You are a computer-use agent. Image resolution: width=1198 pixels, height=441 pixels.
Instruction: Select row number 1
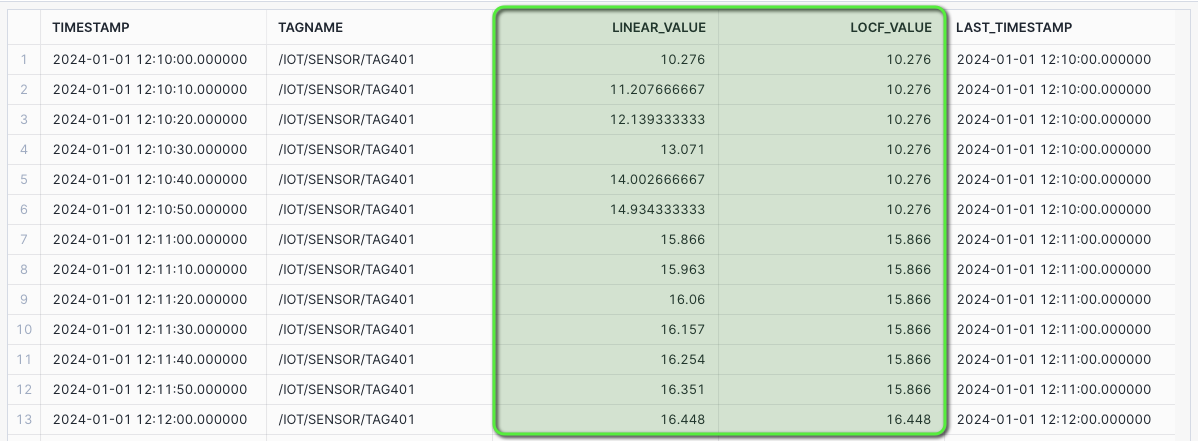24,60
